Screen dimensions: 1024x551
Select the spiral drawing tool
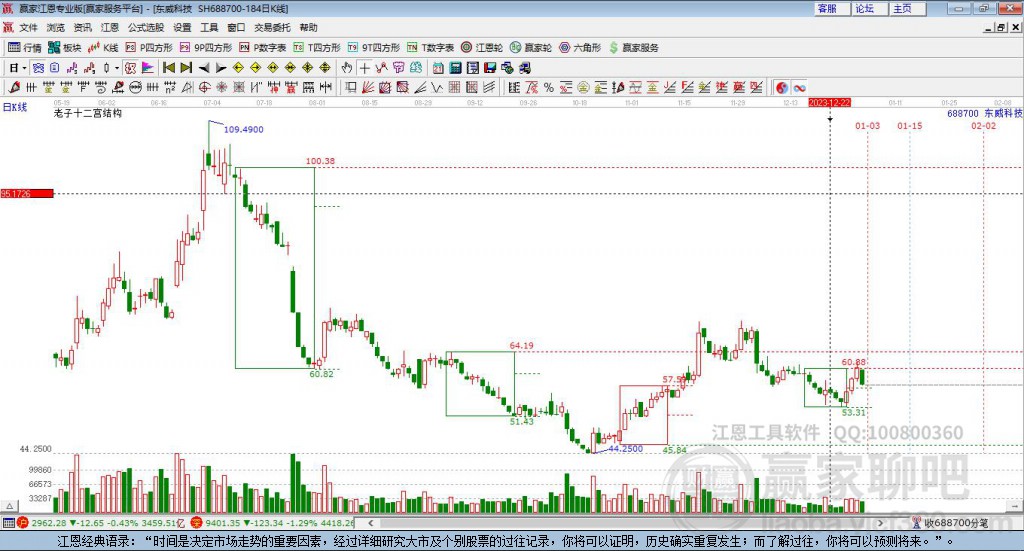(x=101, y=87)
